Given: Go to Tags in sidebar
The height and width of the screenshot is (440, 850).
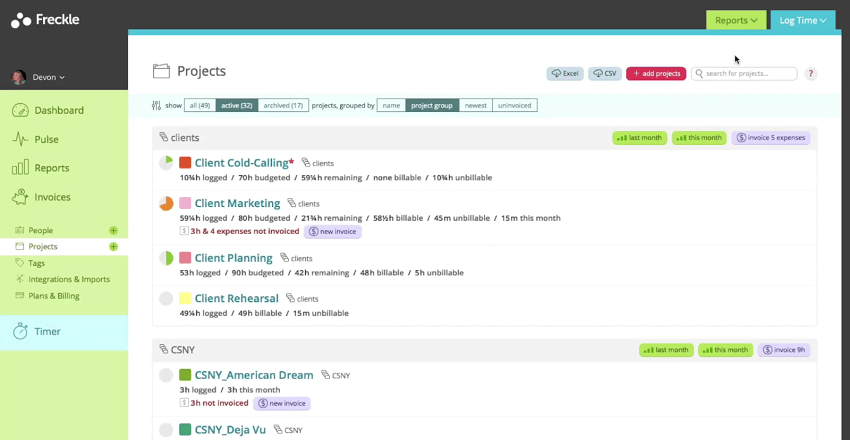Looking at the screenshot, I should (x=37, y=263).
